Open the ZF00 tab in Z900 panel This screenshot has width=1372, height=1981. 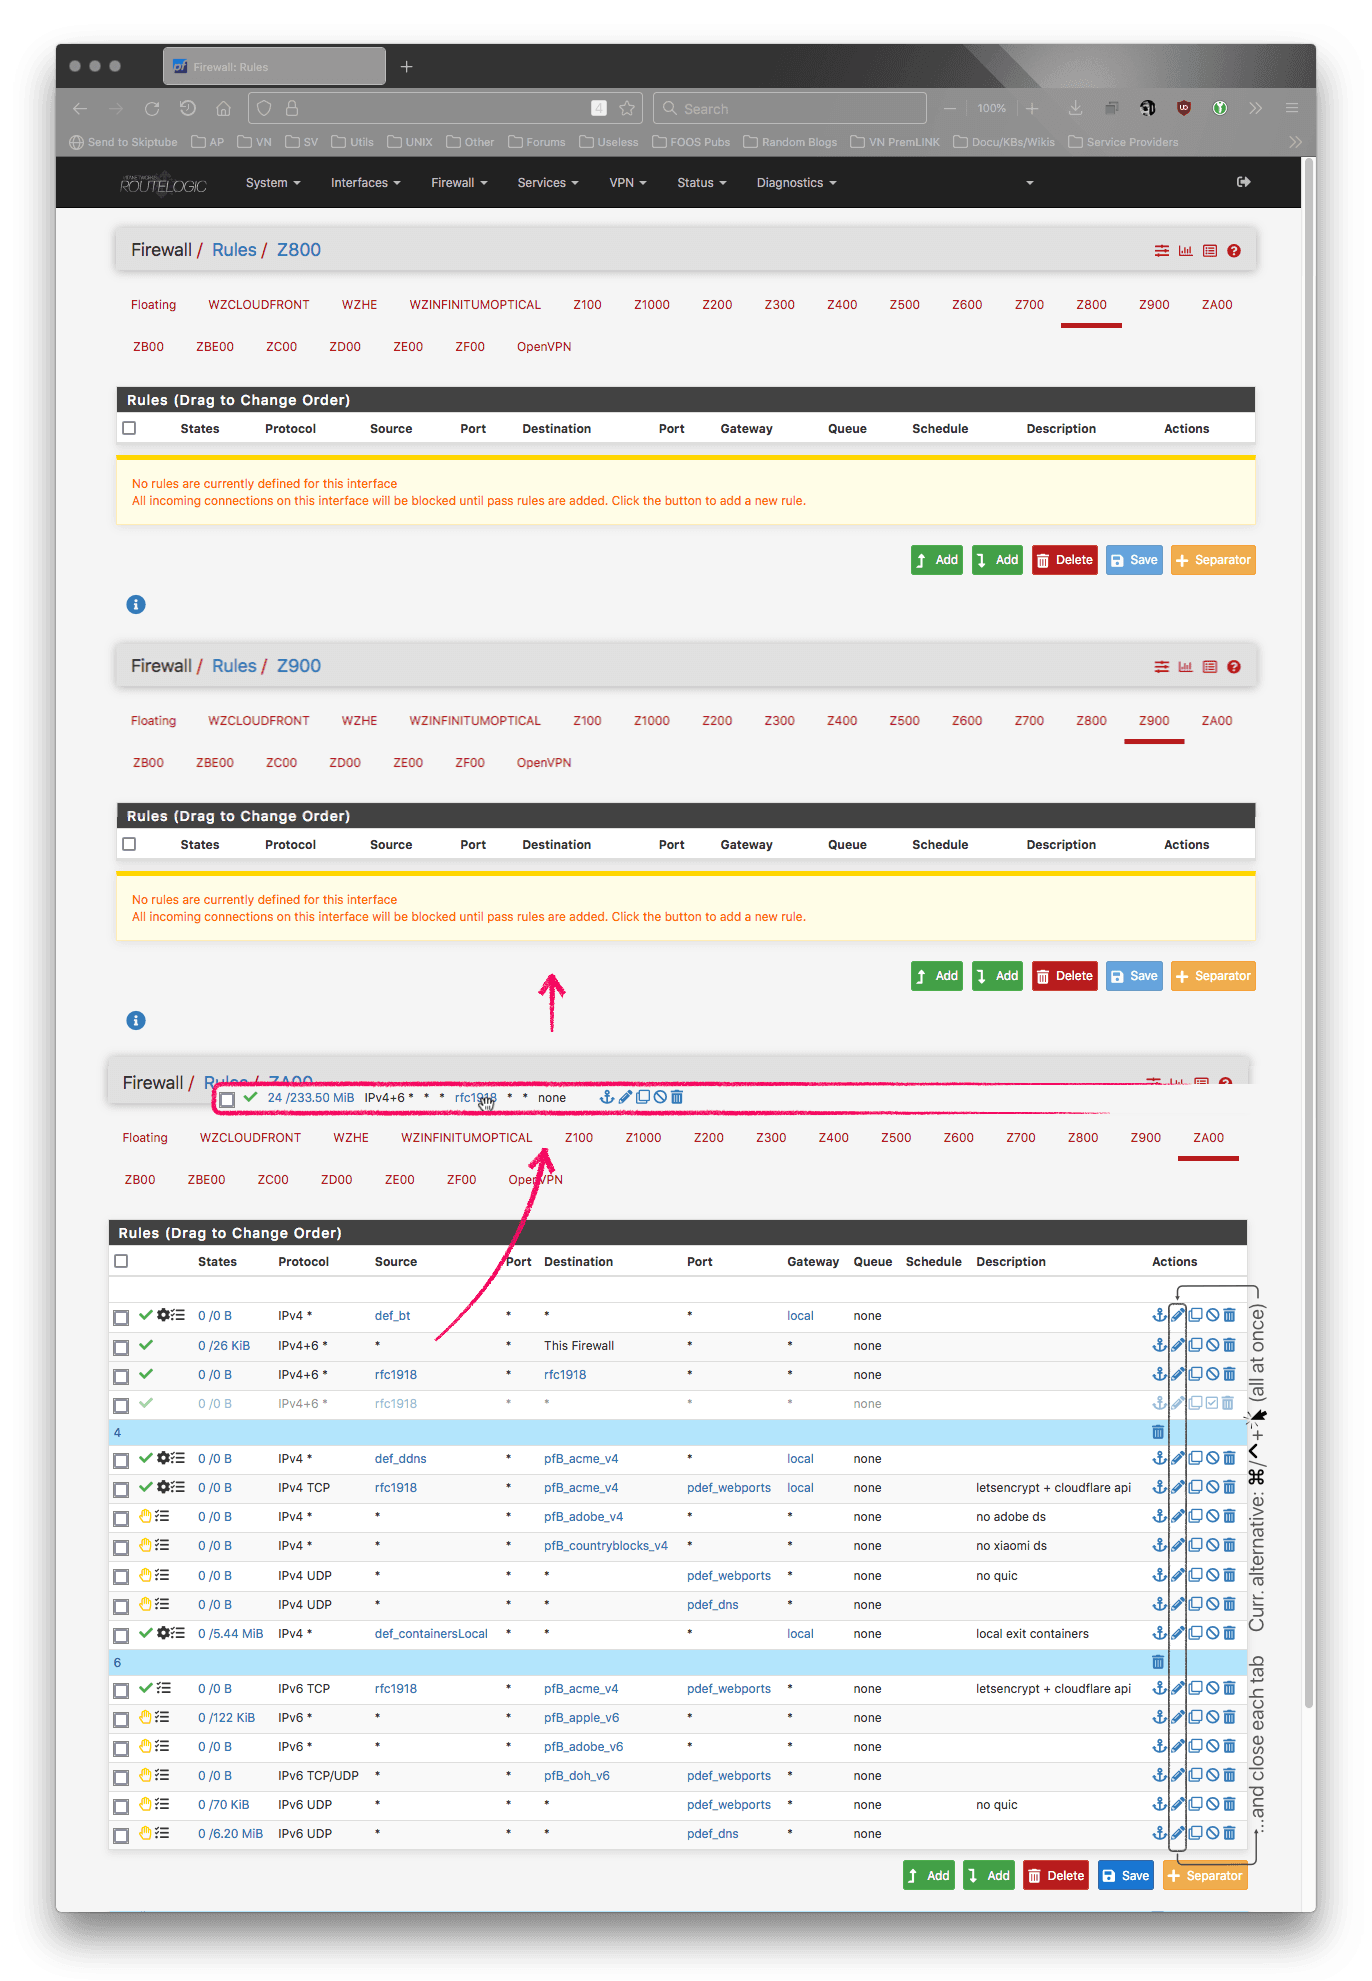[x=469, y=763]
